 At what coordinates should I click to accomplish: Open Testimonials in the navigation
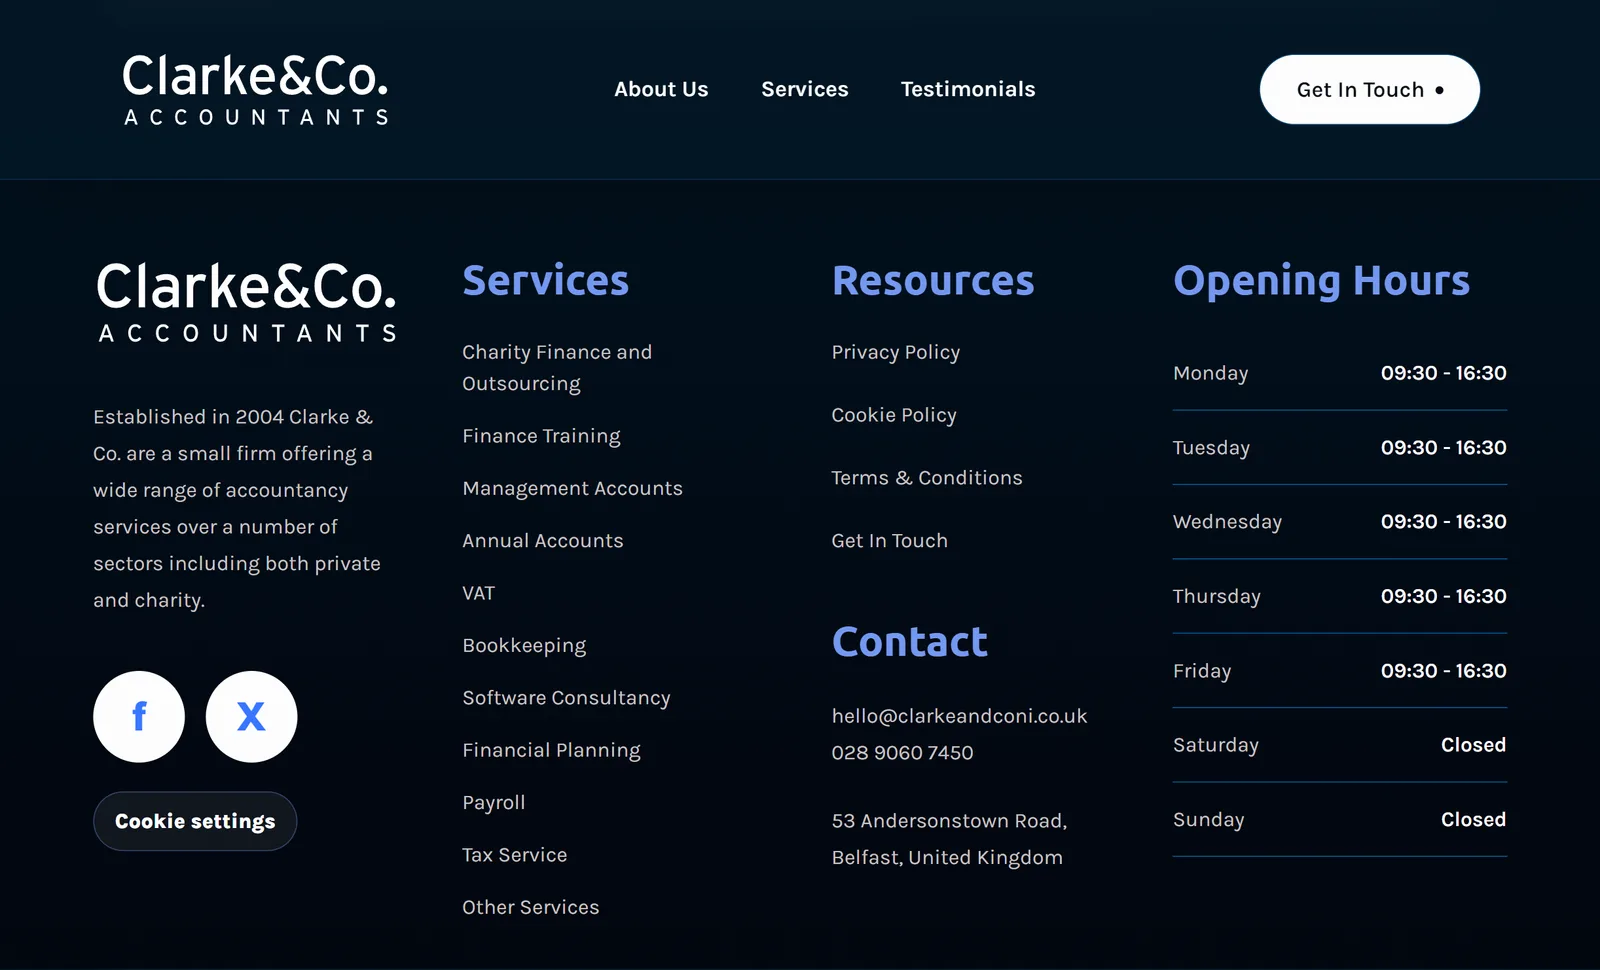point(968,89)
